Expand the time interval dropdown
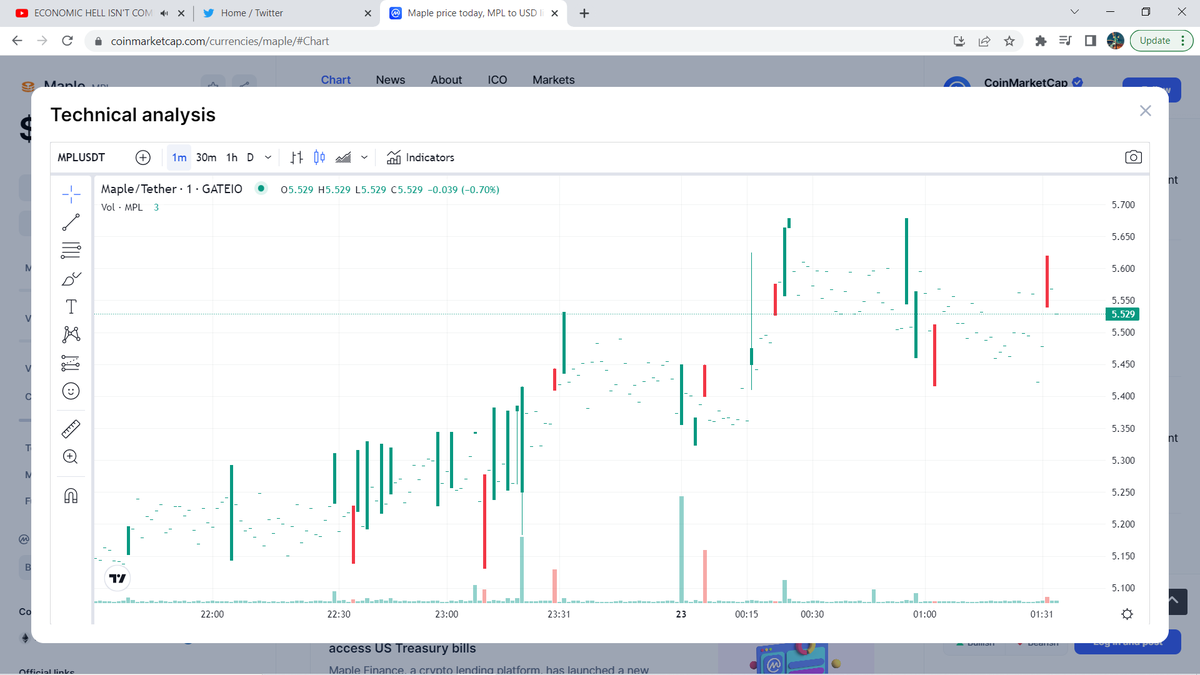The height and width of the screenshot is (675, 1200). point(267,157)
